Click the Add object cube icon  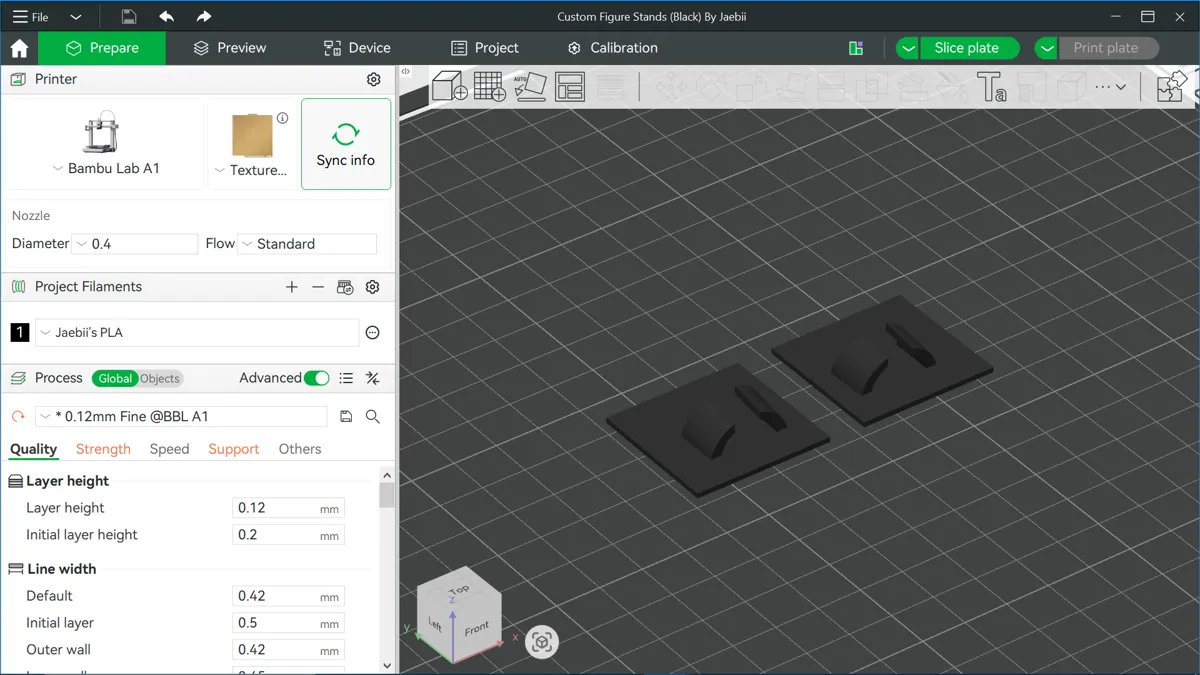[449, 86]
